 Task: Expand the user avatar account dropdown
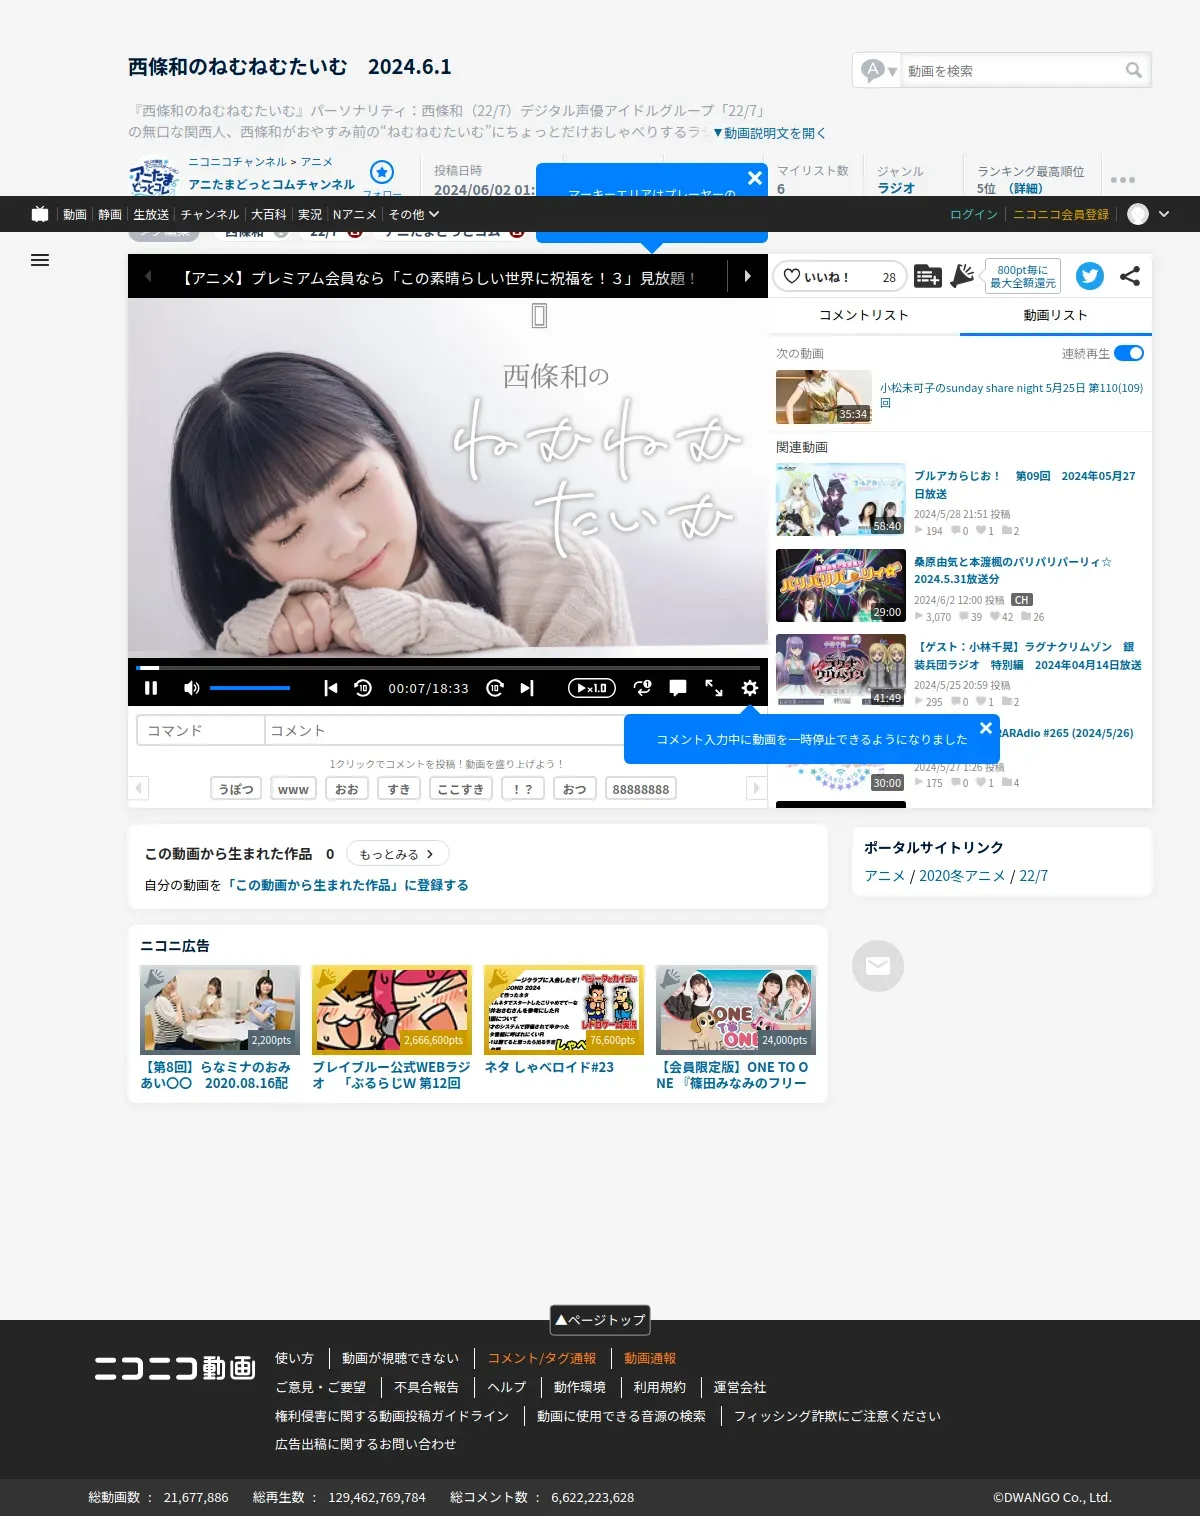coord(1148,214)
